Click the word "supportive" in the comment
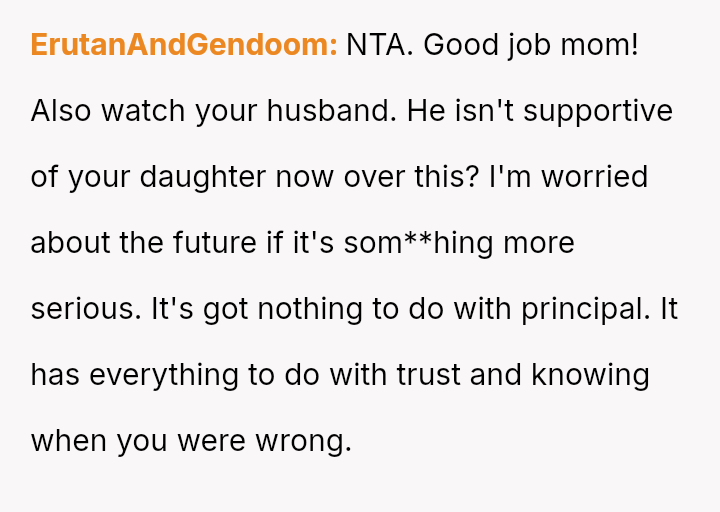Image resolution: width=720 pixels, height=512 pixels. pos(598,111)
